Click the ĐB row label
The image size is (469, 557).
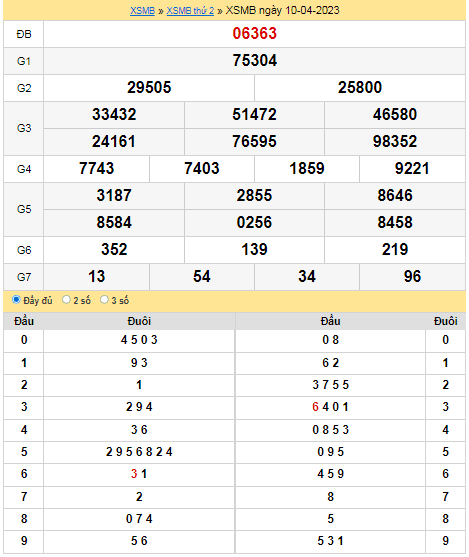pos(24,34)
